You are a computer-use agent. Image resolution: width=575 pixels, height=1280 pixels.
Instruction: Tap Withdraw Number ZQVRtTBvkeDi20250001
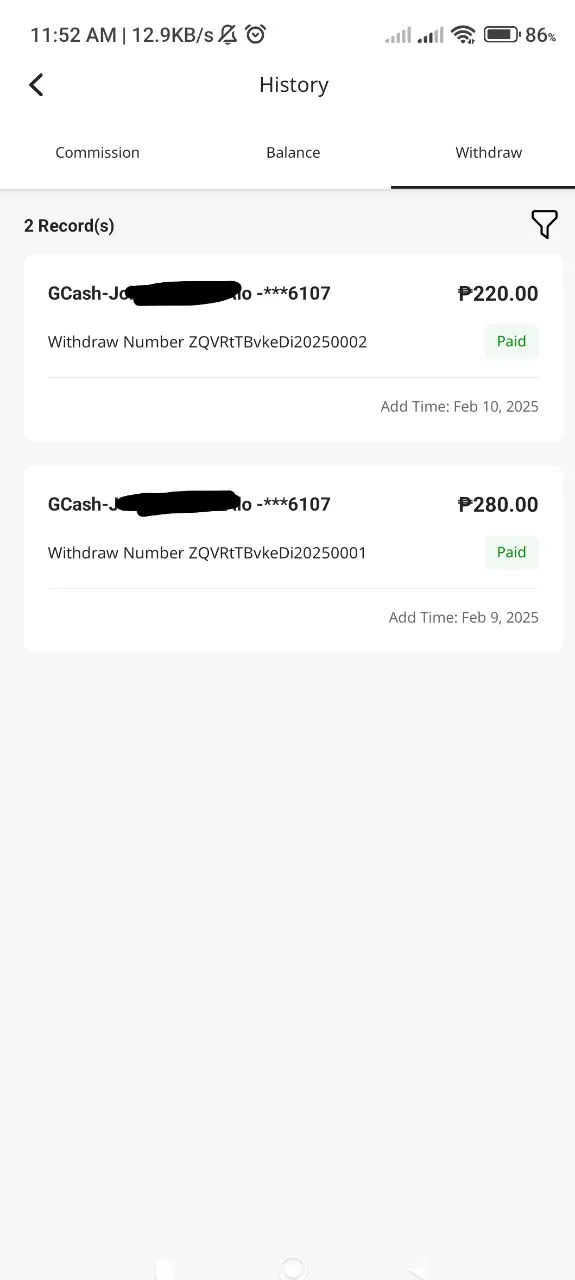point(207,553)
